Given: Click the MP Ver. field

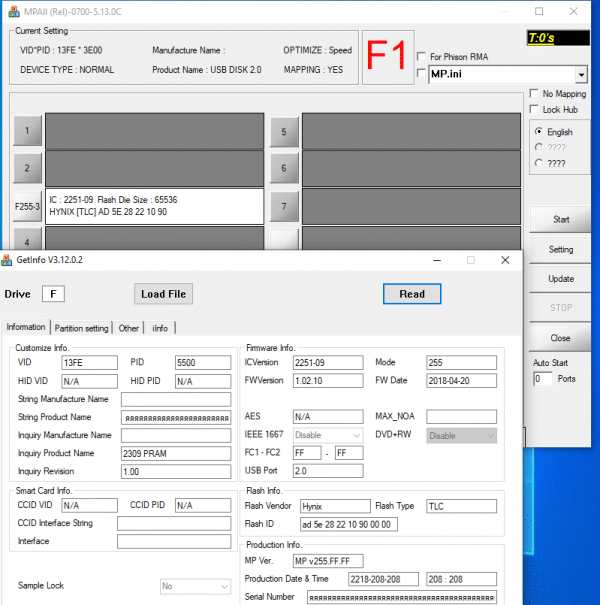Looking at the screenshot, I should click(x=328, y=561).
